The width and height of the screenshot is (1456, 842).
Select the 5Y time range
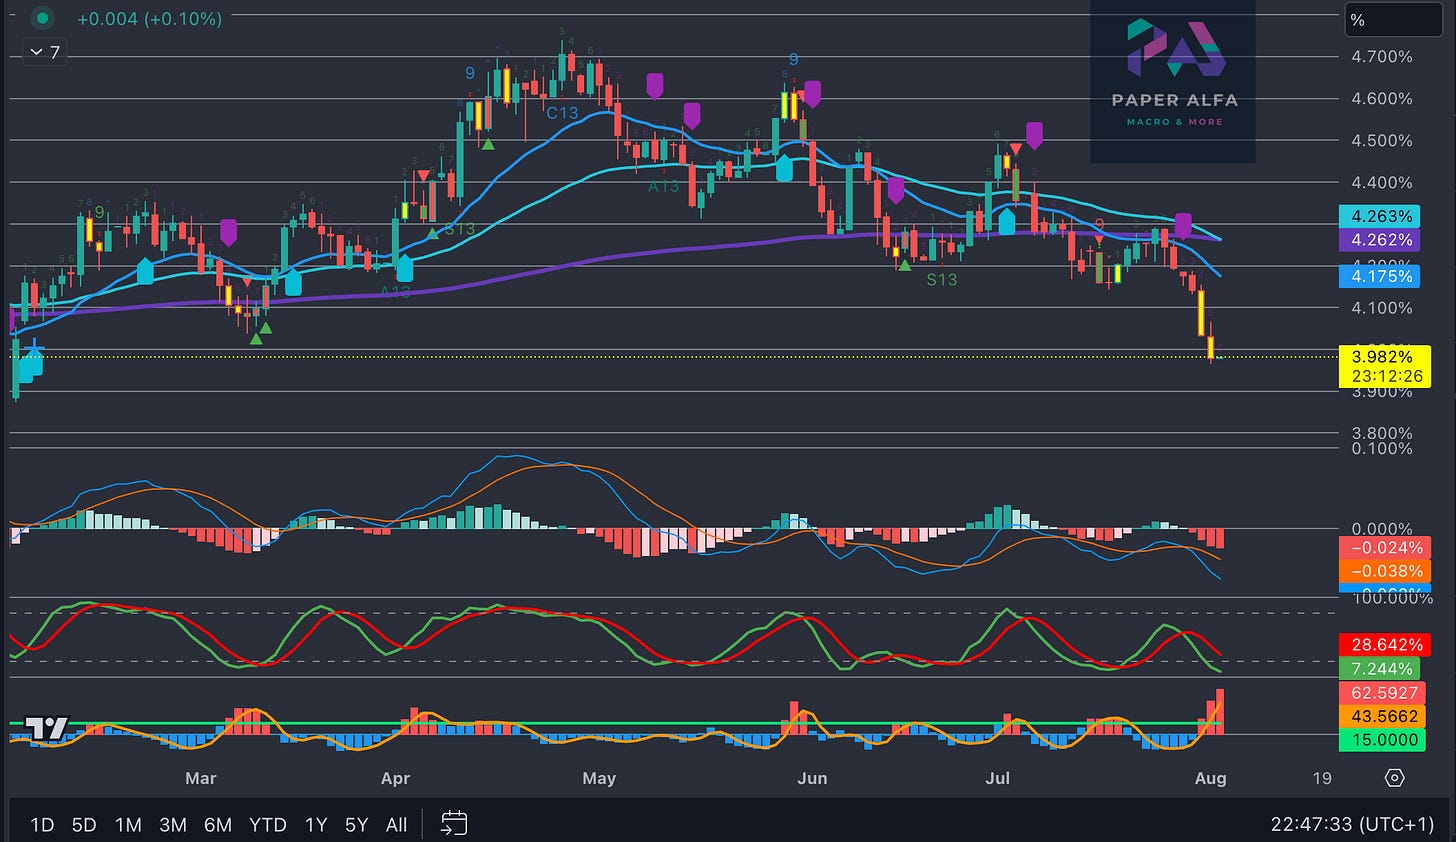[x=356, y=825]
